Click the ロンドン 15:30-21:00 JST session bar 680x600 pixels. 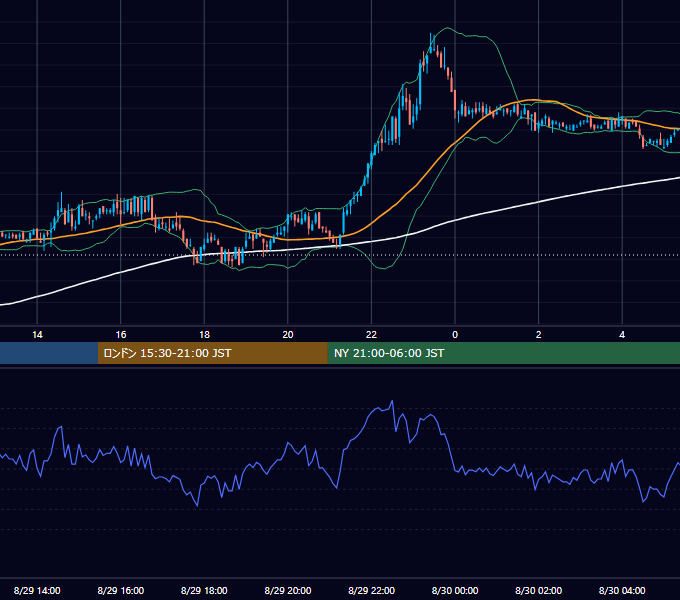(212, 353)
